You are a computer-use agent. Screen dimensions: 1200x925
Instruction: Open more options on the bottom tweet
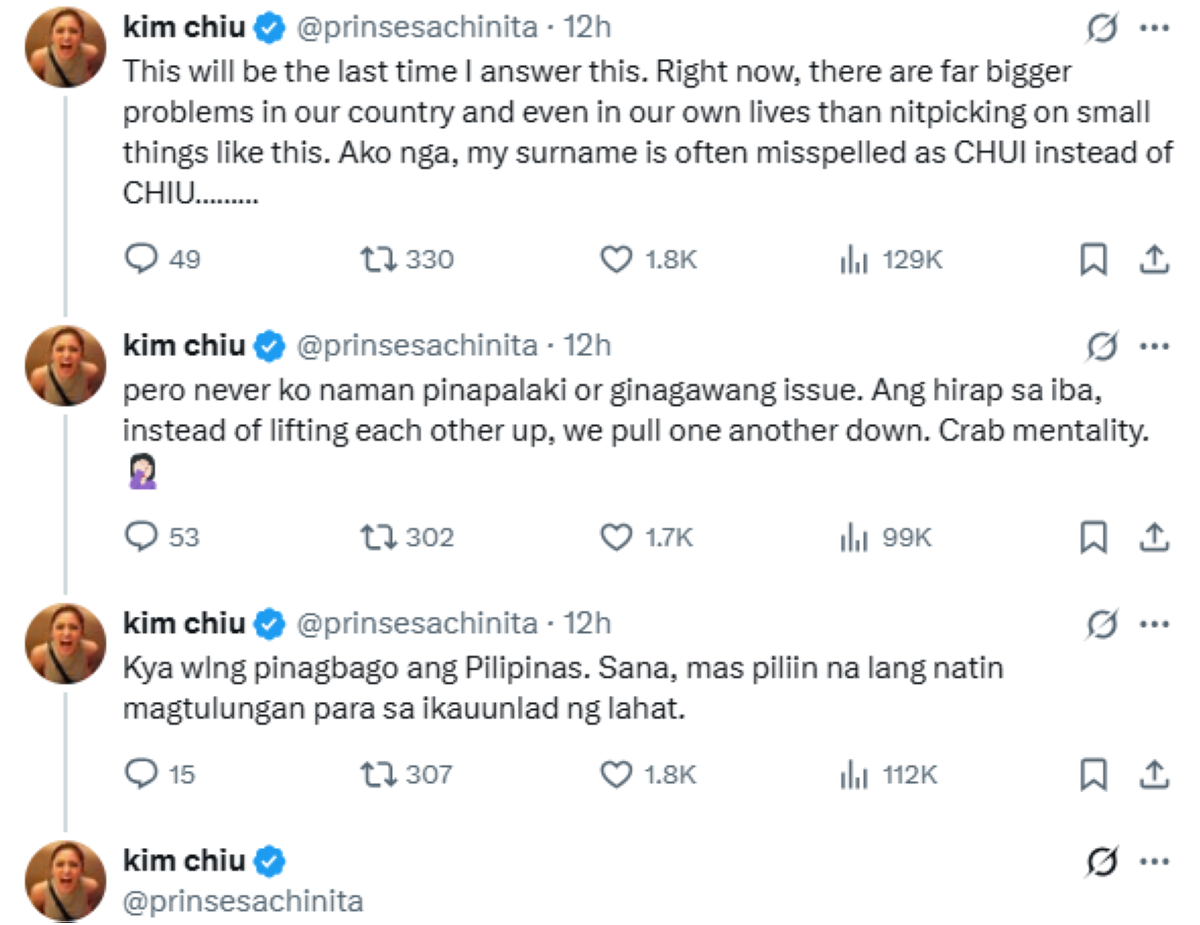[1154, 860]
